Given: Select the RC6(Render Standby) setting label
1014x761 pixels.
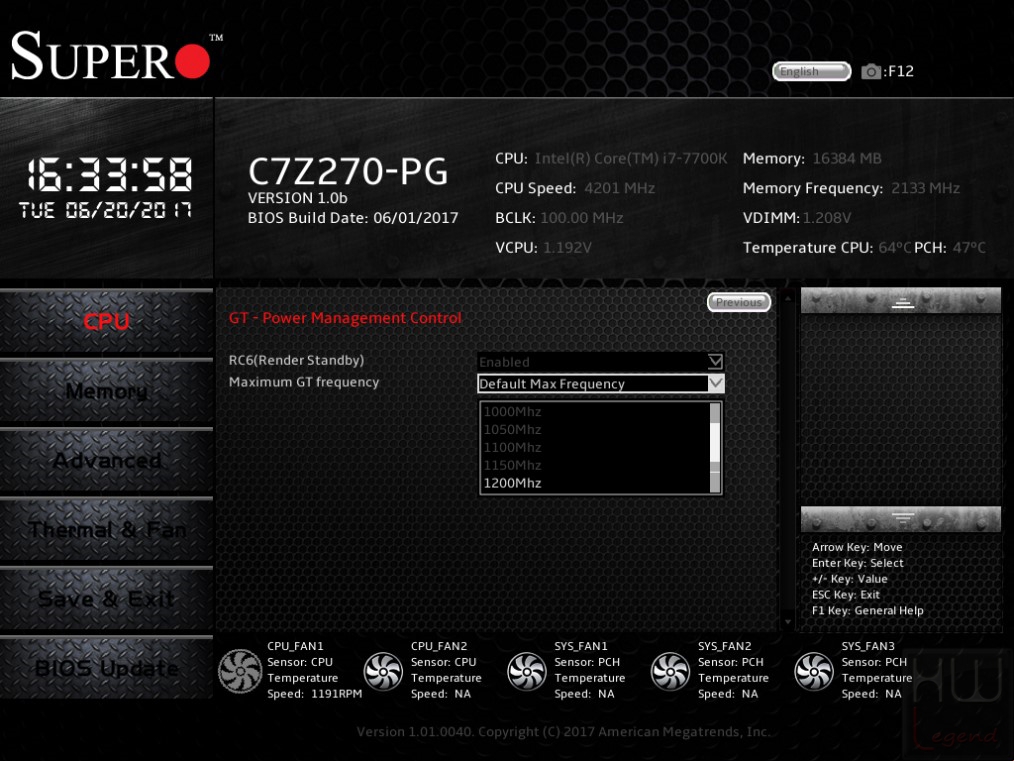Looking at the screenshot, I should (x=296, y=360).
